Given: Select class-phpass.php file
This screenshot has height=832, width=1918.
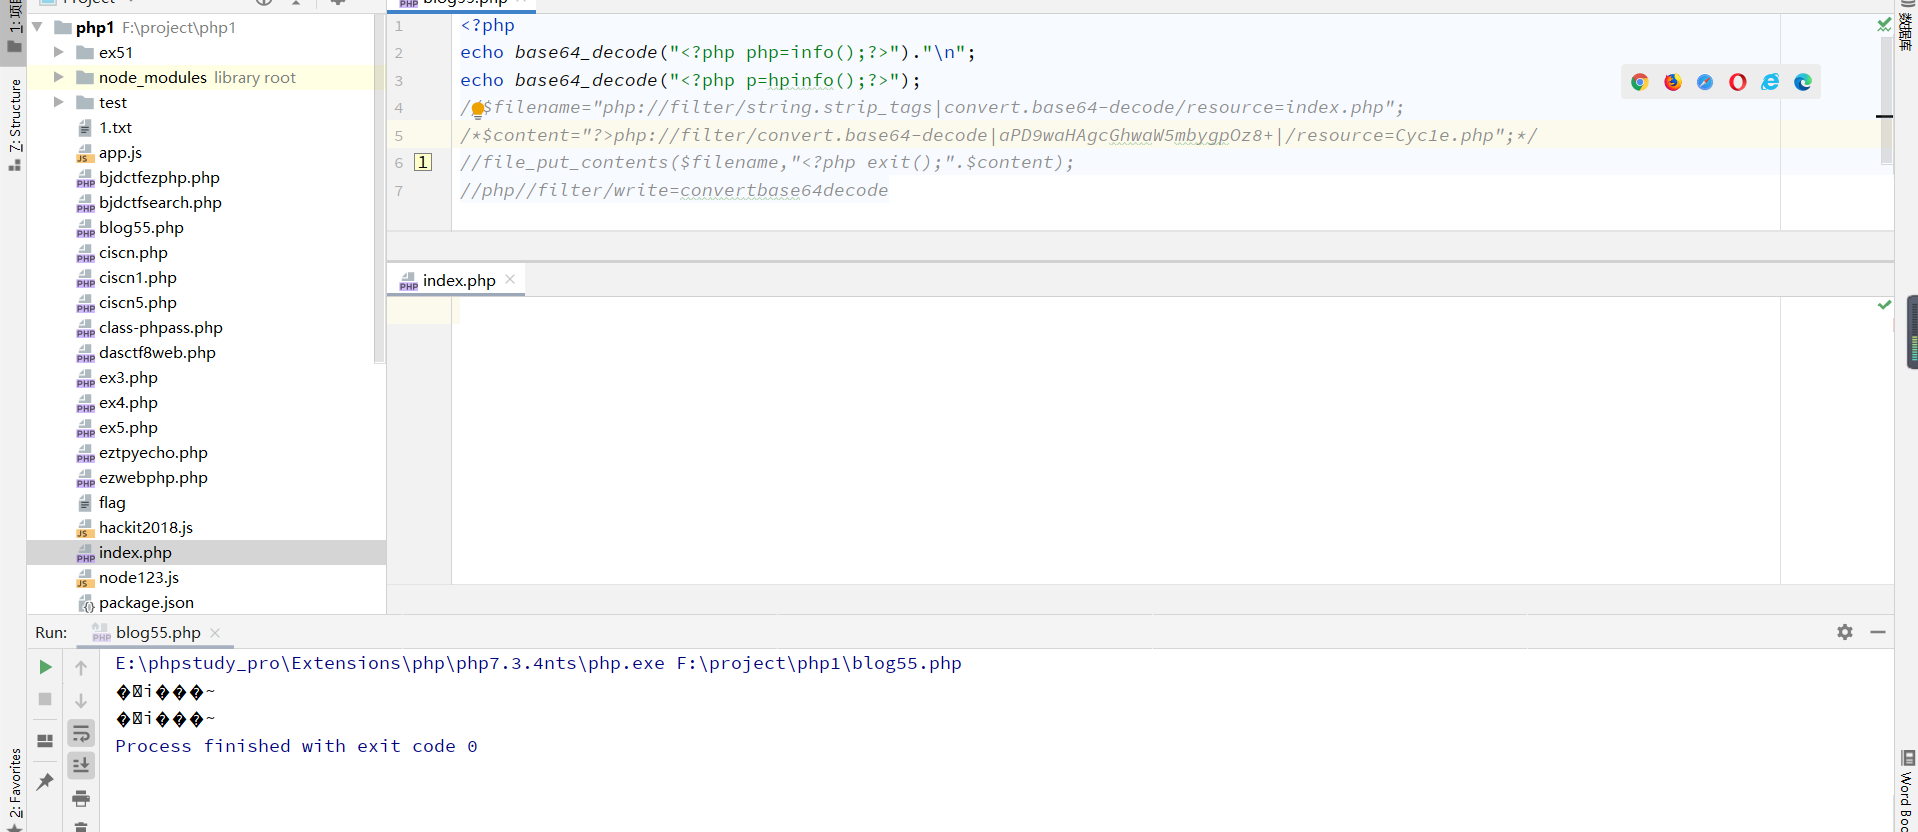Looking at the screenshot, I should point(160,327).
